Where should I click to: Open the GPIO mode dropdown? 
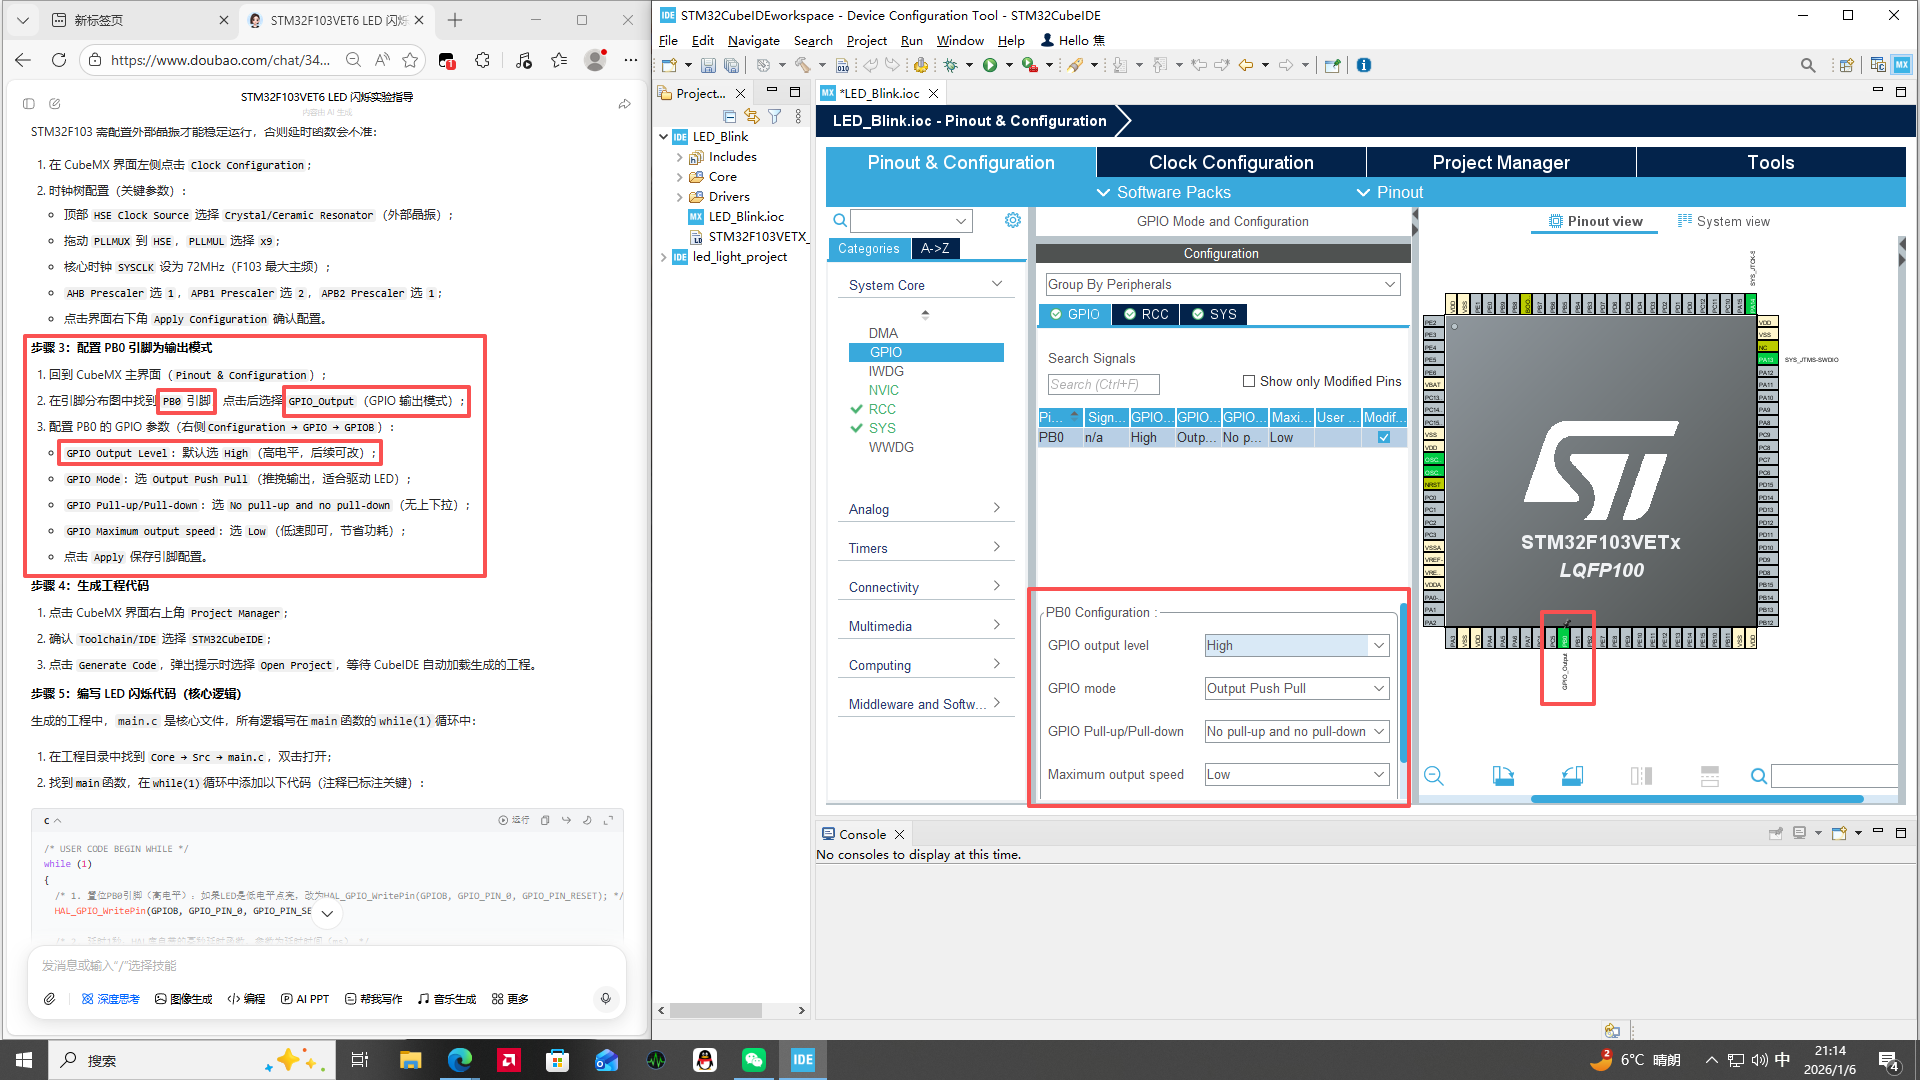(x=1297, y=688)
